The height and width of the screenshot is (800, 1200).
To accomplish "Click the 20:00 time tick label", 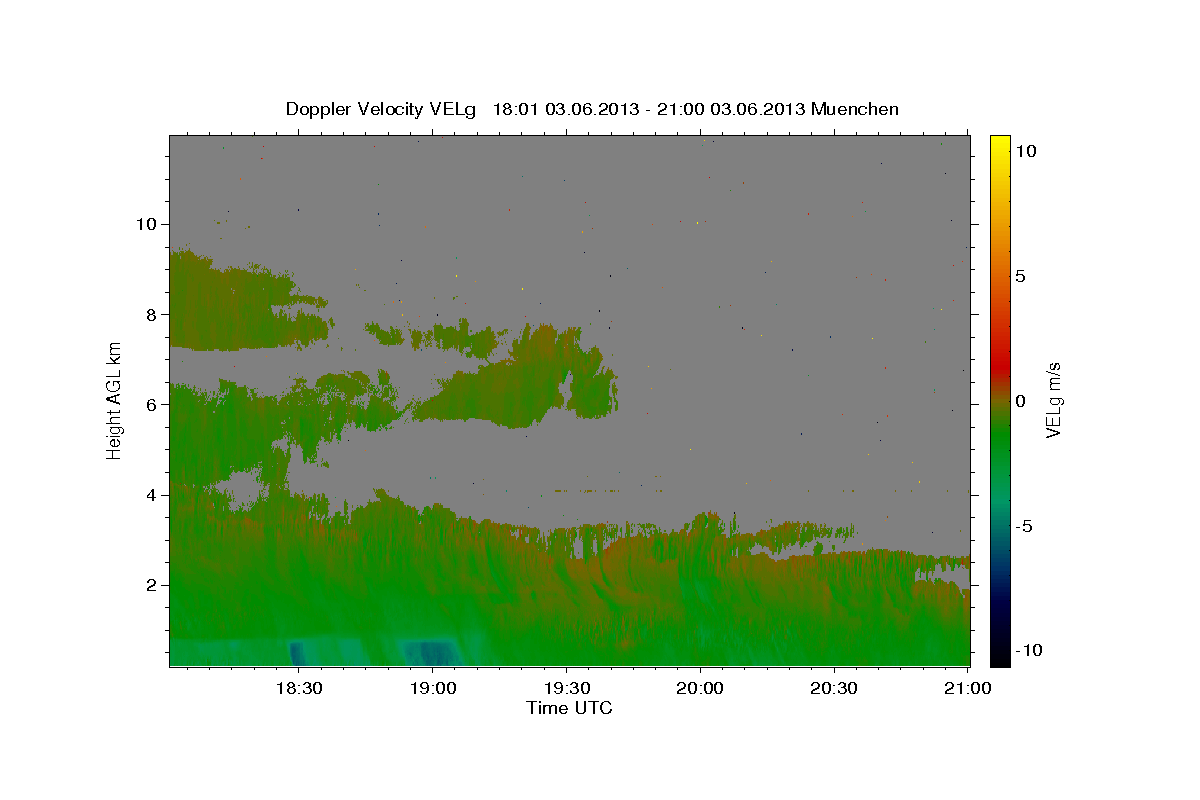I will coord(700,688).
